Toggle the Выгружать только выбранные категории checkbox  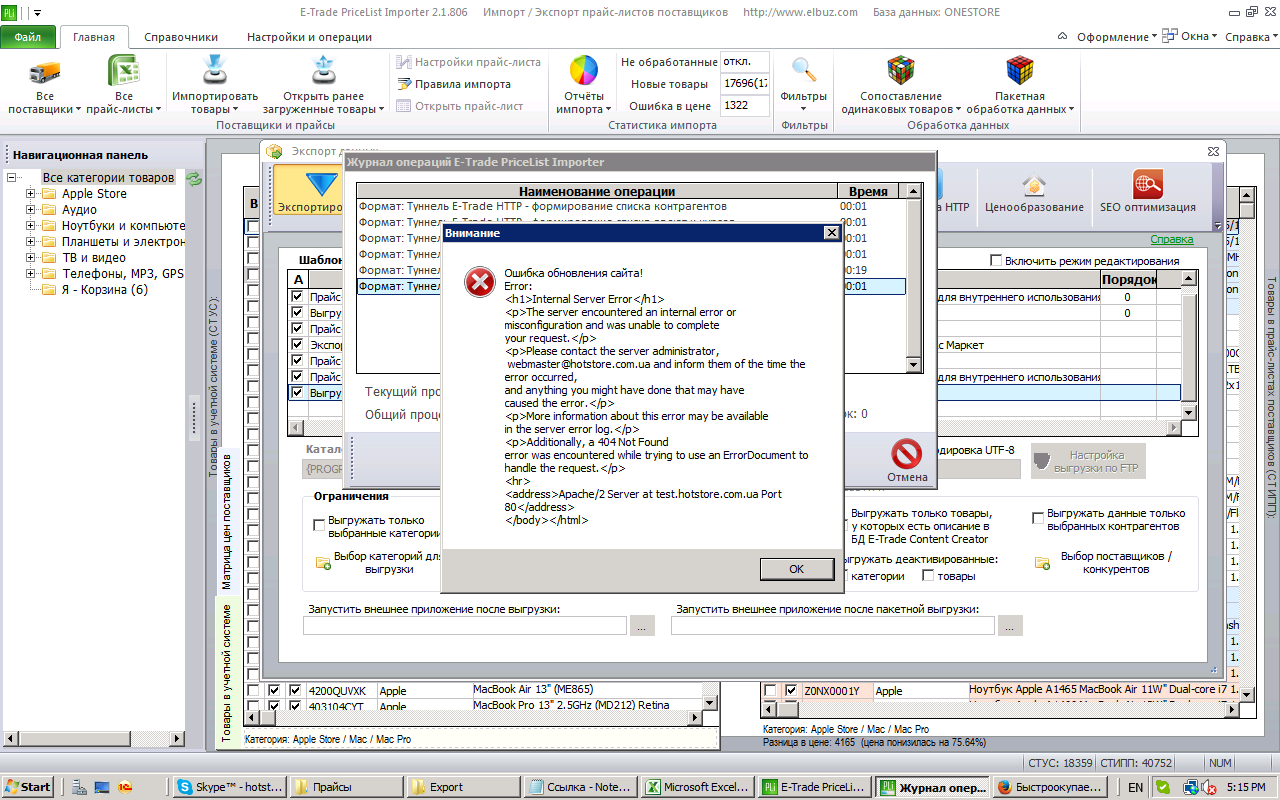tap(319, 525)
